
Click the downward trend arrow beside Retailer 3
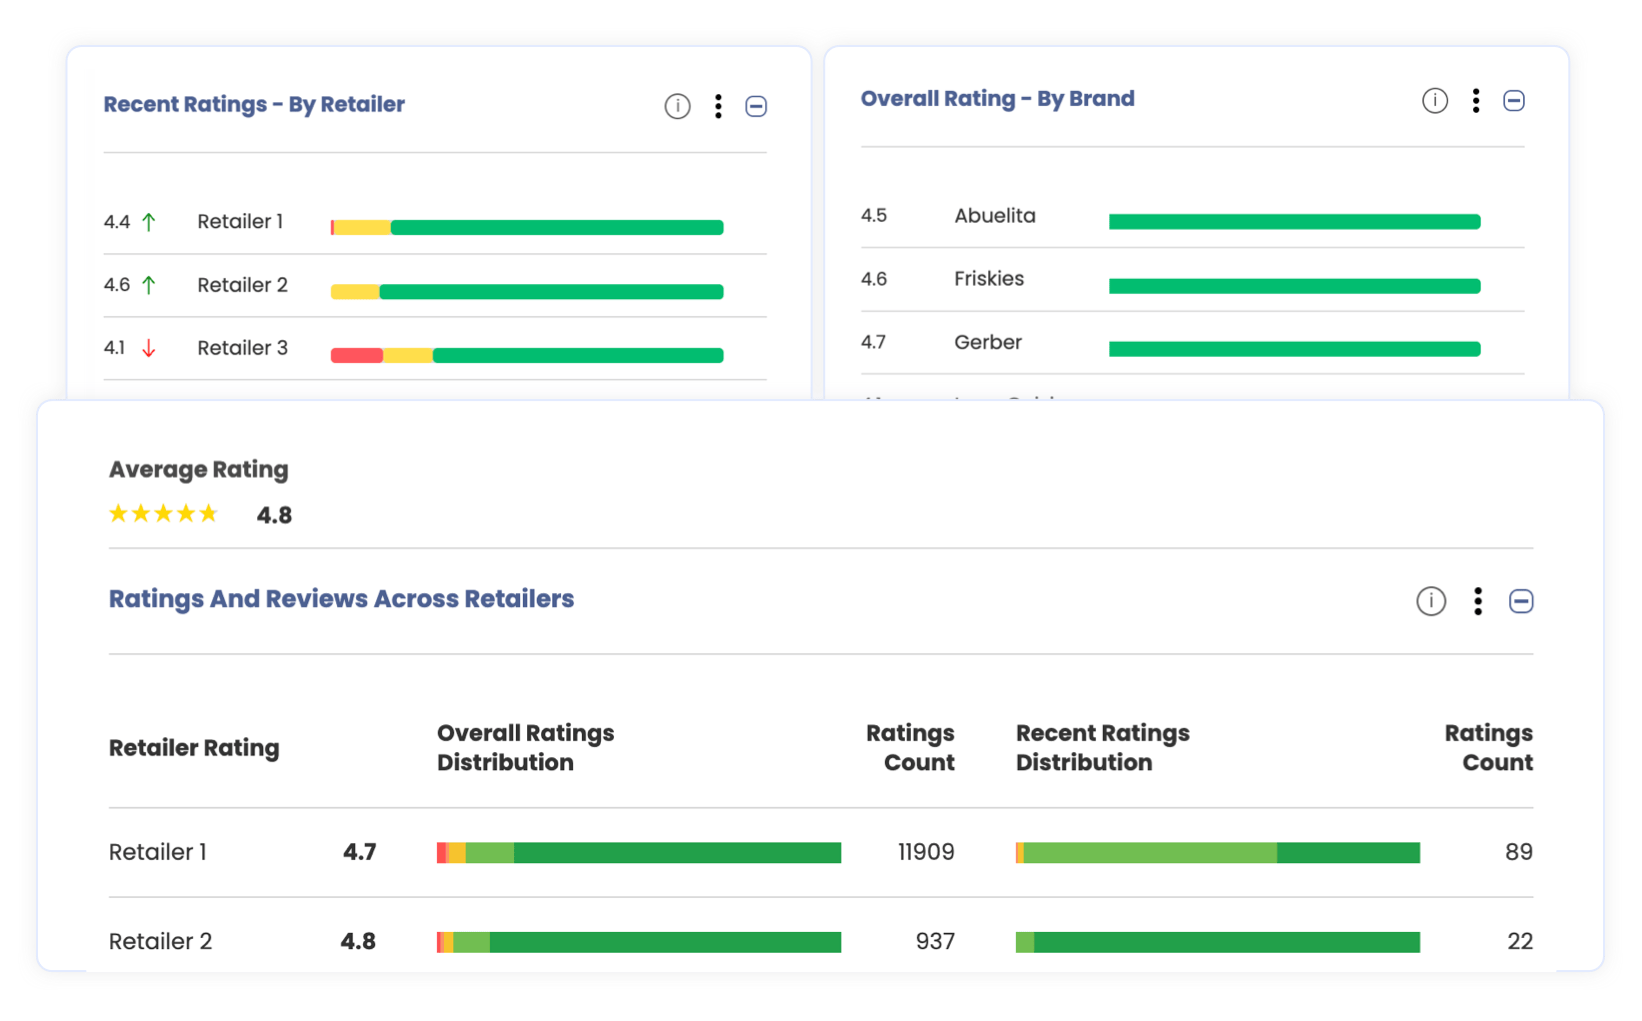pos(148,348)
